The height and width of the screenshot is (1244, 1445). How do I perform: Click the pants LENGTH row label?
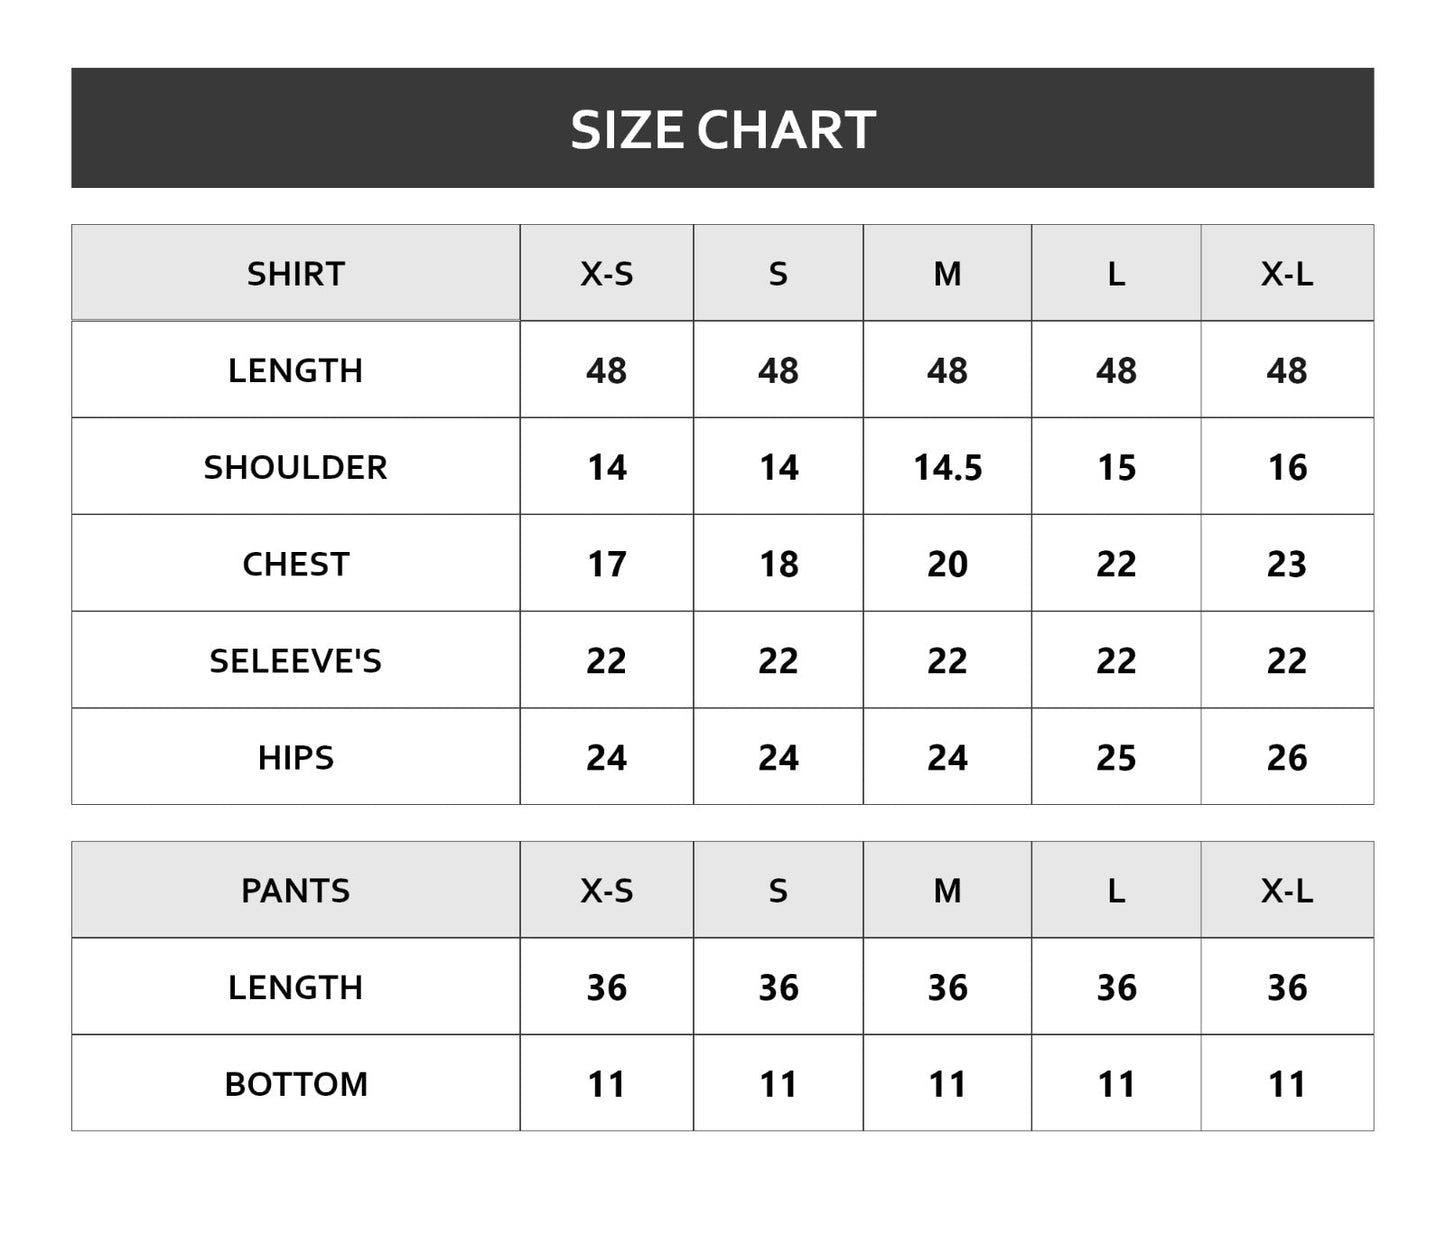pyautogui.click(x=296, y=987)
